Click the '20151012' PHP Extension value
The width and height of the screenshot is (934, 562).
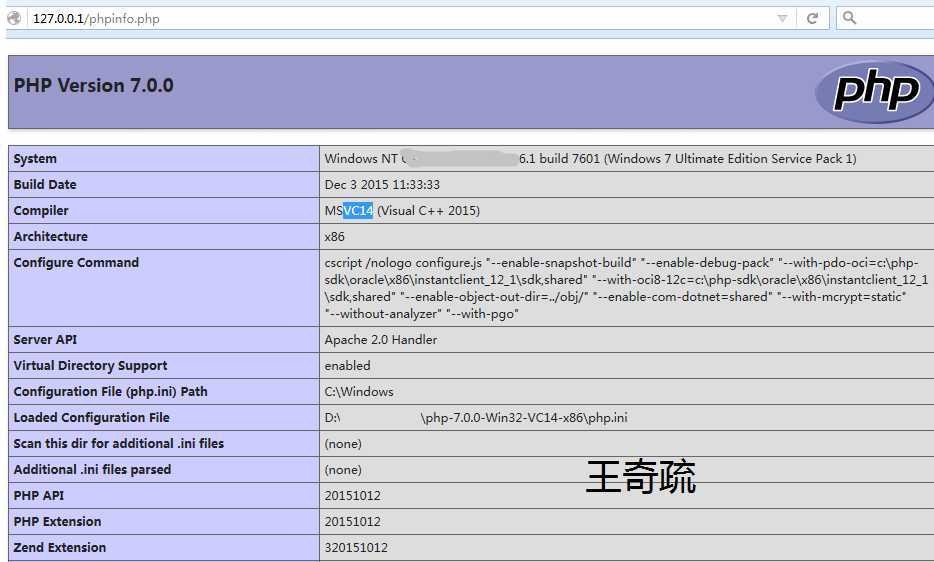point(353,521)
